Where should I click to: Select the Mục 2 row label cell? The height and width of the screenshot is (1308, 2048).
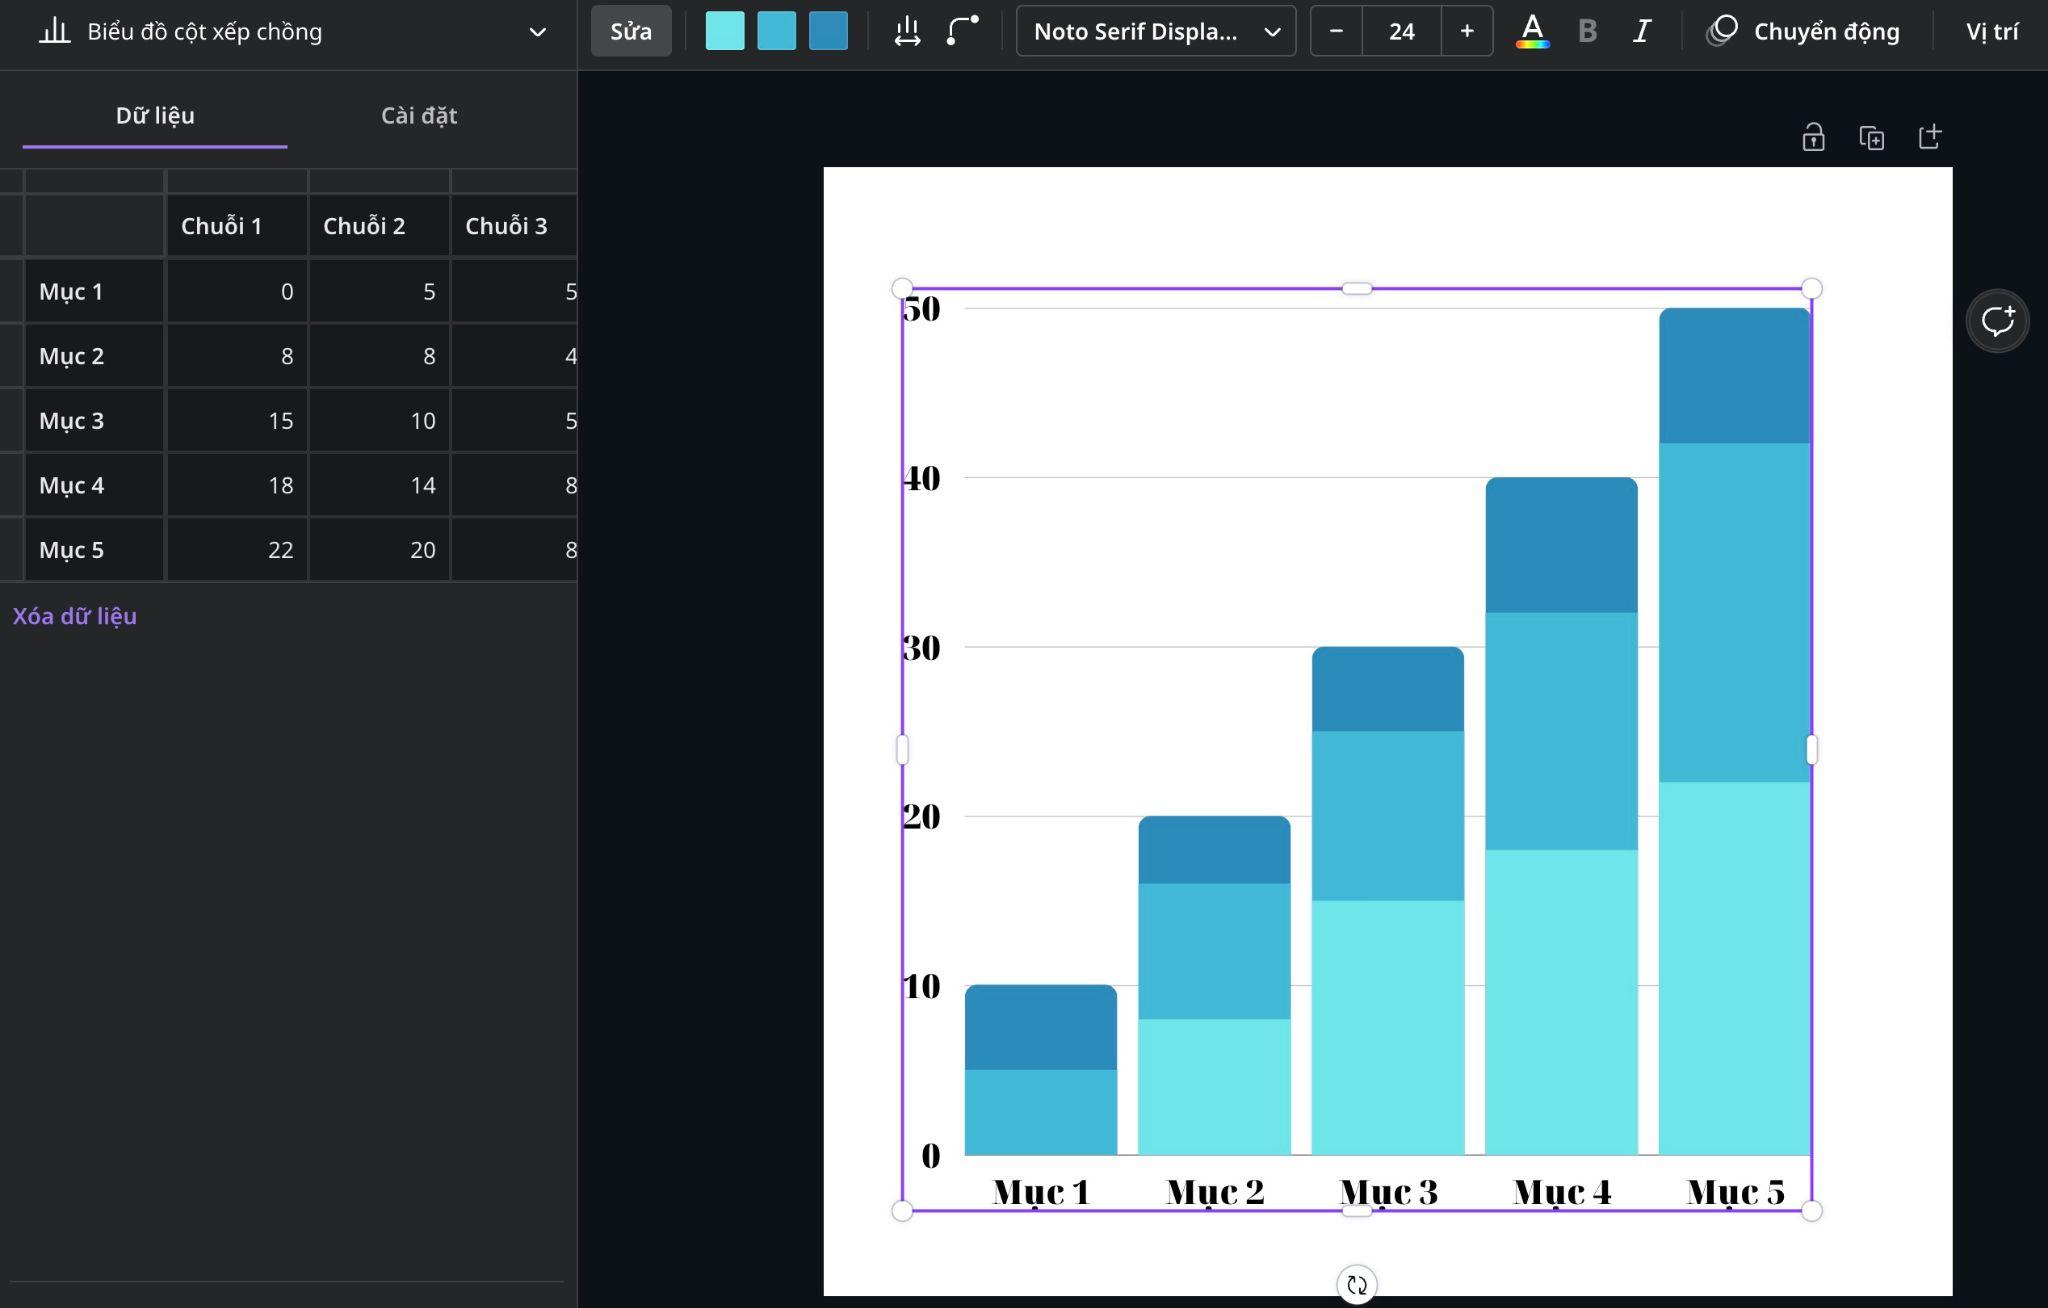tap(94, 356)
